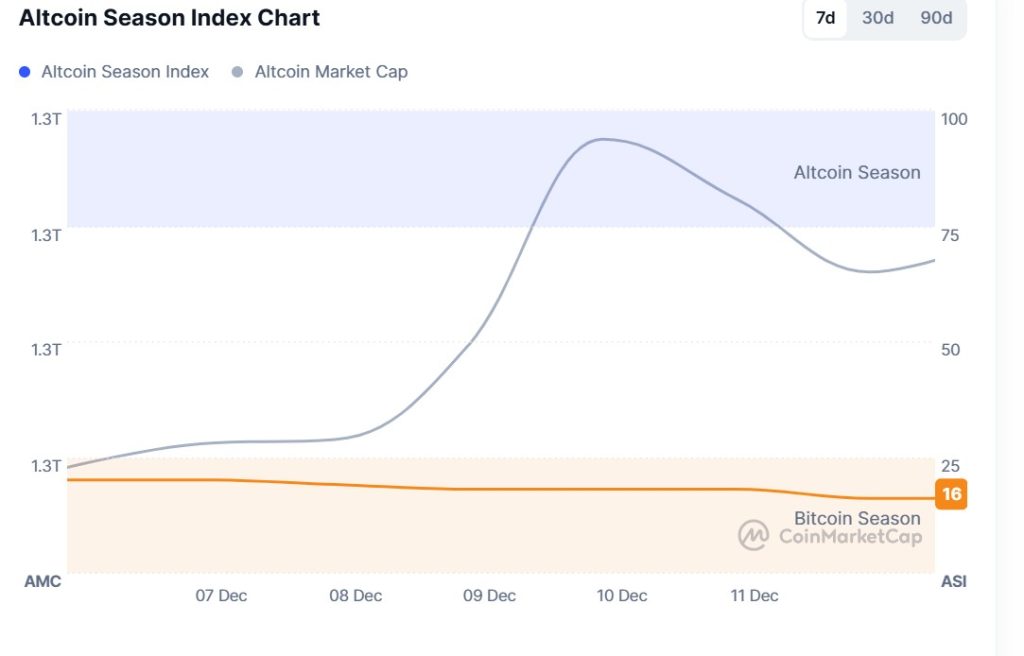Screen dimensions: 1024x656
Task: Click the CoinMarketCap logo watermark
Action: 832,535
